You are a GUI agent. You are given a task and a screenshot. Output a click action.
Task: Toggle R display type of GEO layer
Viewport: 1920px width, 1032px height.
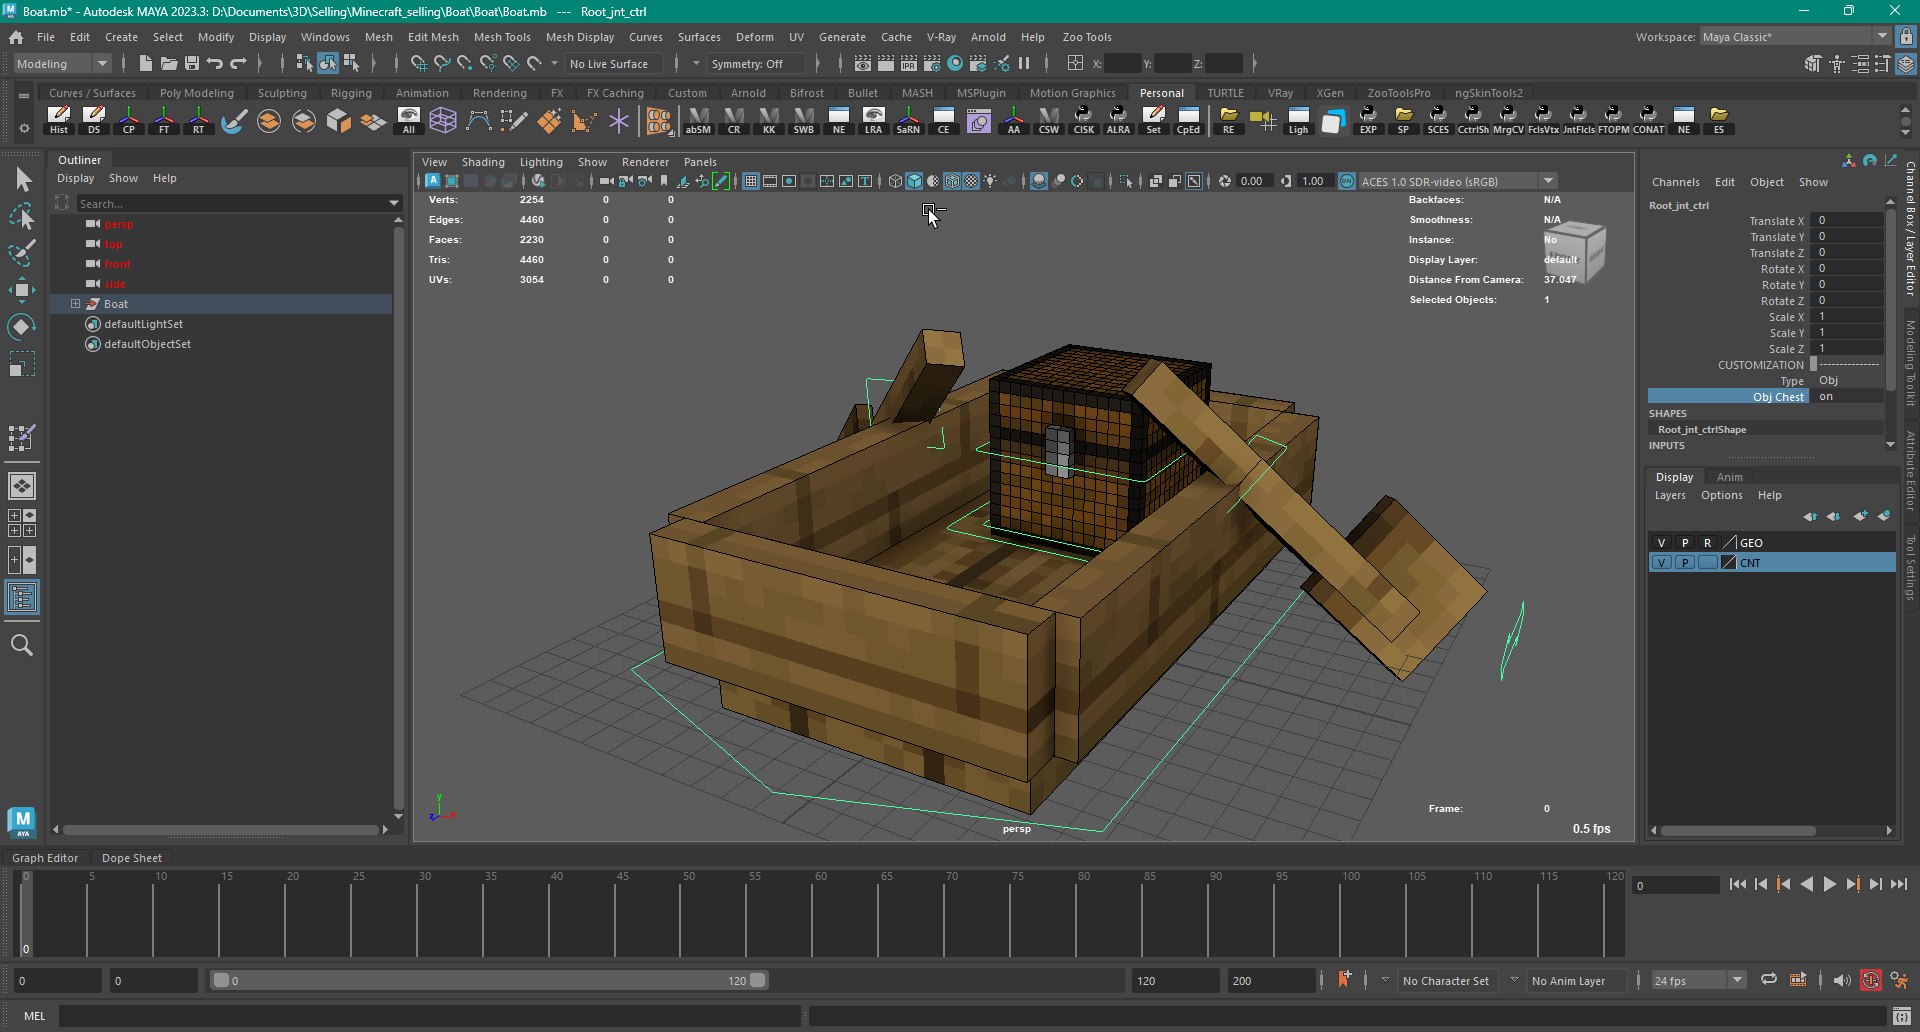tap(1708, 543)
